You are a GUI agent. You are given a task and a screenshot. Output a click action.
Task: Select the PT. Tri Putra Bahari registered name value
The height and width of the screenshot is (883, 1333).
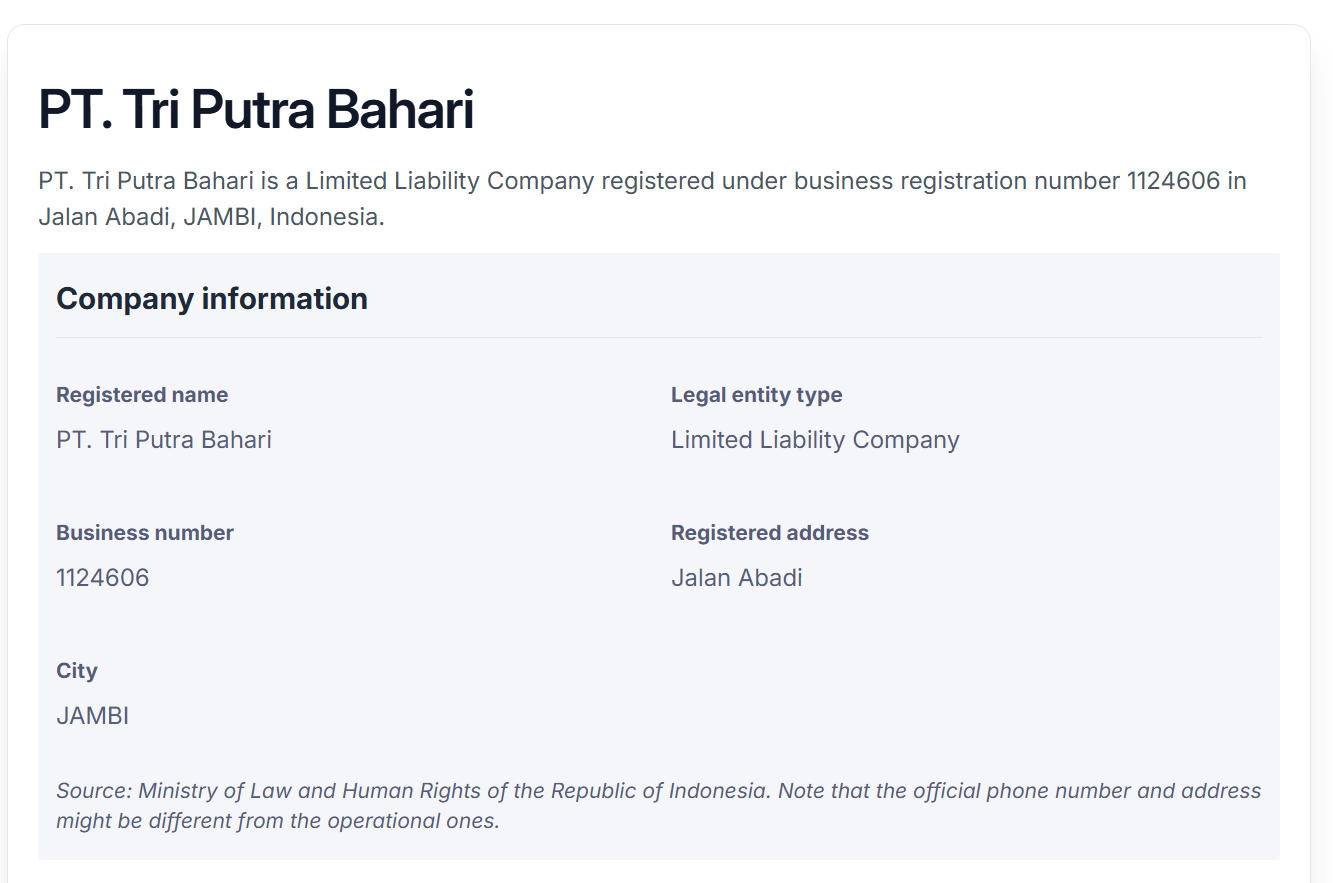164,440
